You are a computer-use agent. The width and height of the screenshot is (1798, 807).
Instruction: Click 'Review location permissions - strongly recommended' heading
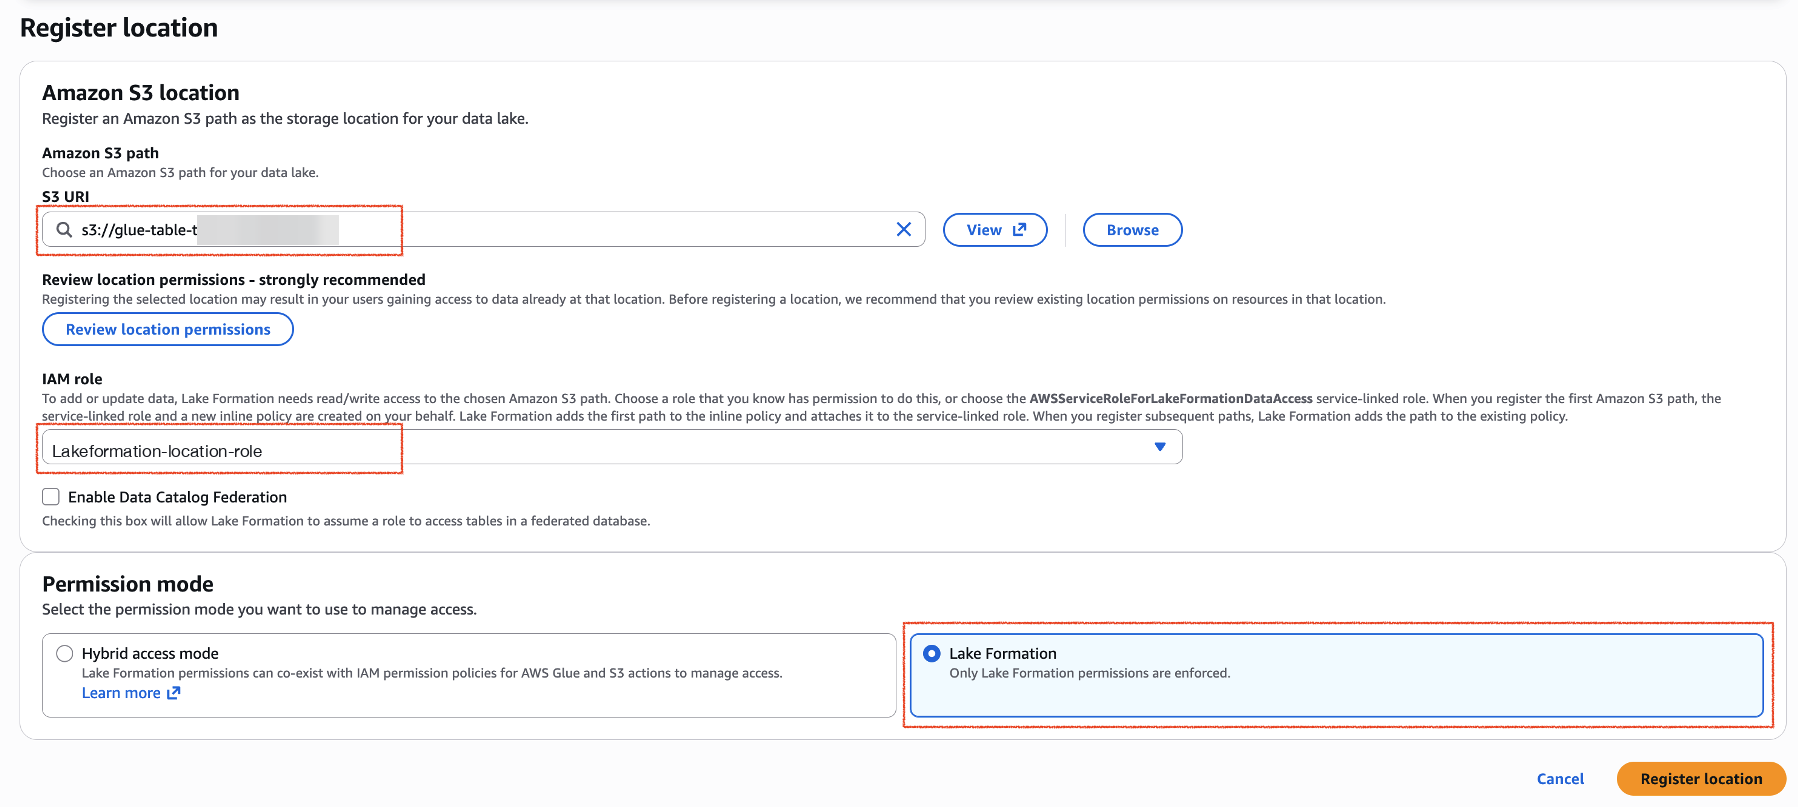234,280
